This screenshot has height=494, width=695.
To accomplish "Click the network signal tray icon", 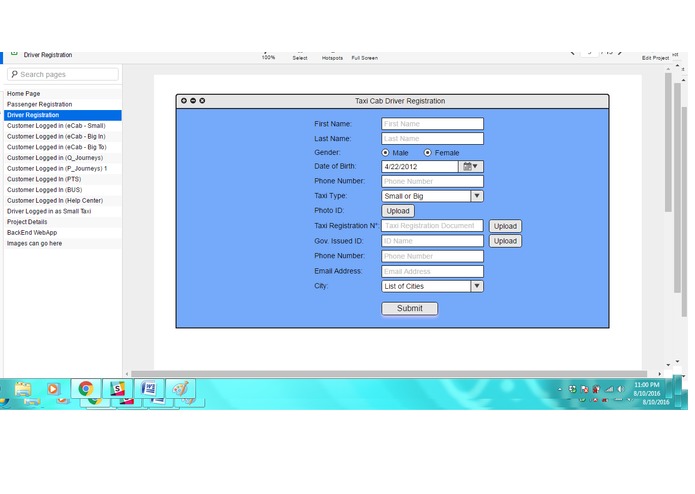I will [x=609, y=389].
